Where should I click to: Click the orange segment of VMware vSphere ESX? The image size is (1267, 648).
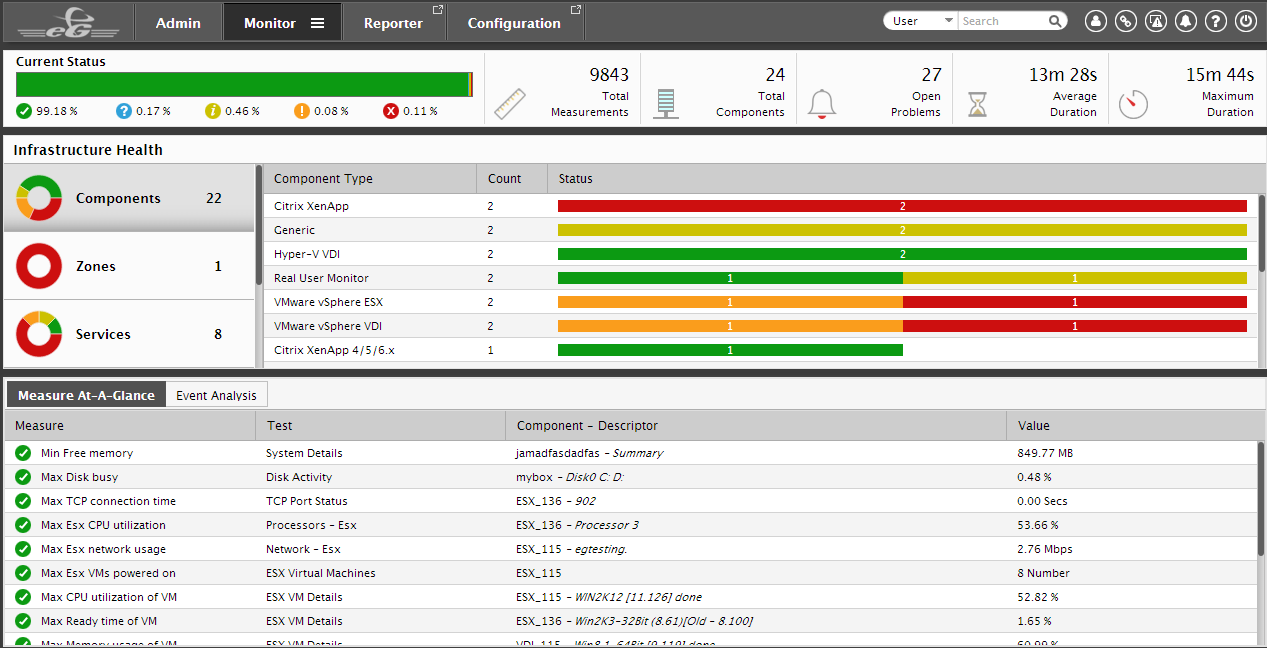pos(730,302)
